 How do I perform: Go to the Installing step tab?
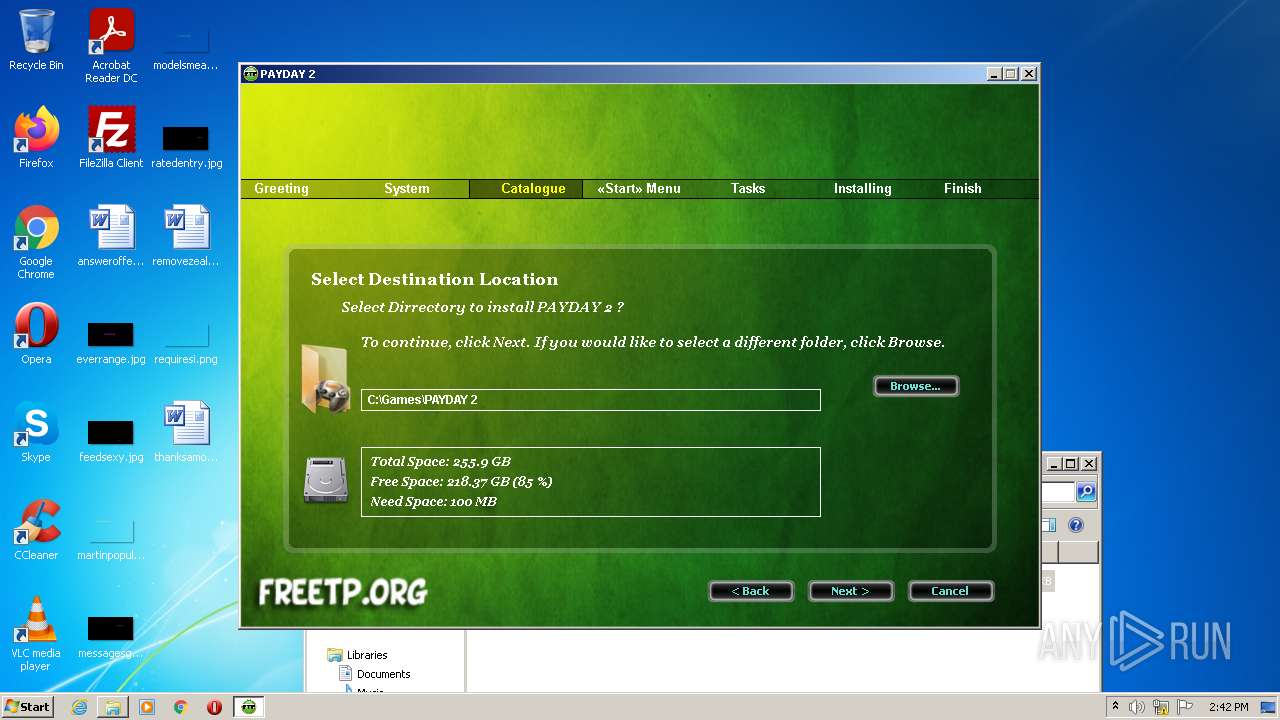(x=862, y=188)
